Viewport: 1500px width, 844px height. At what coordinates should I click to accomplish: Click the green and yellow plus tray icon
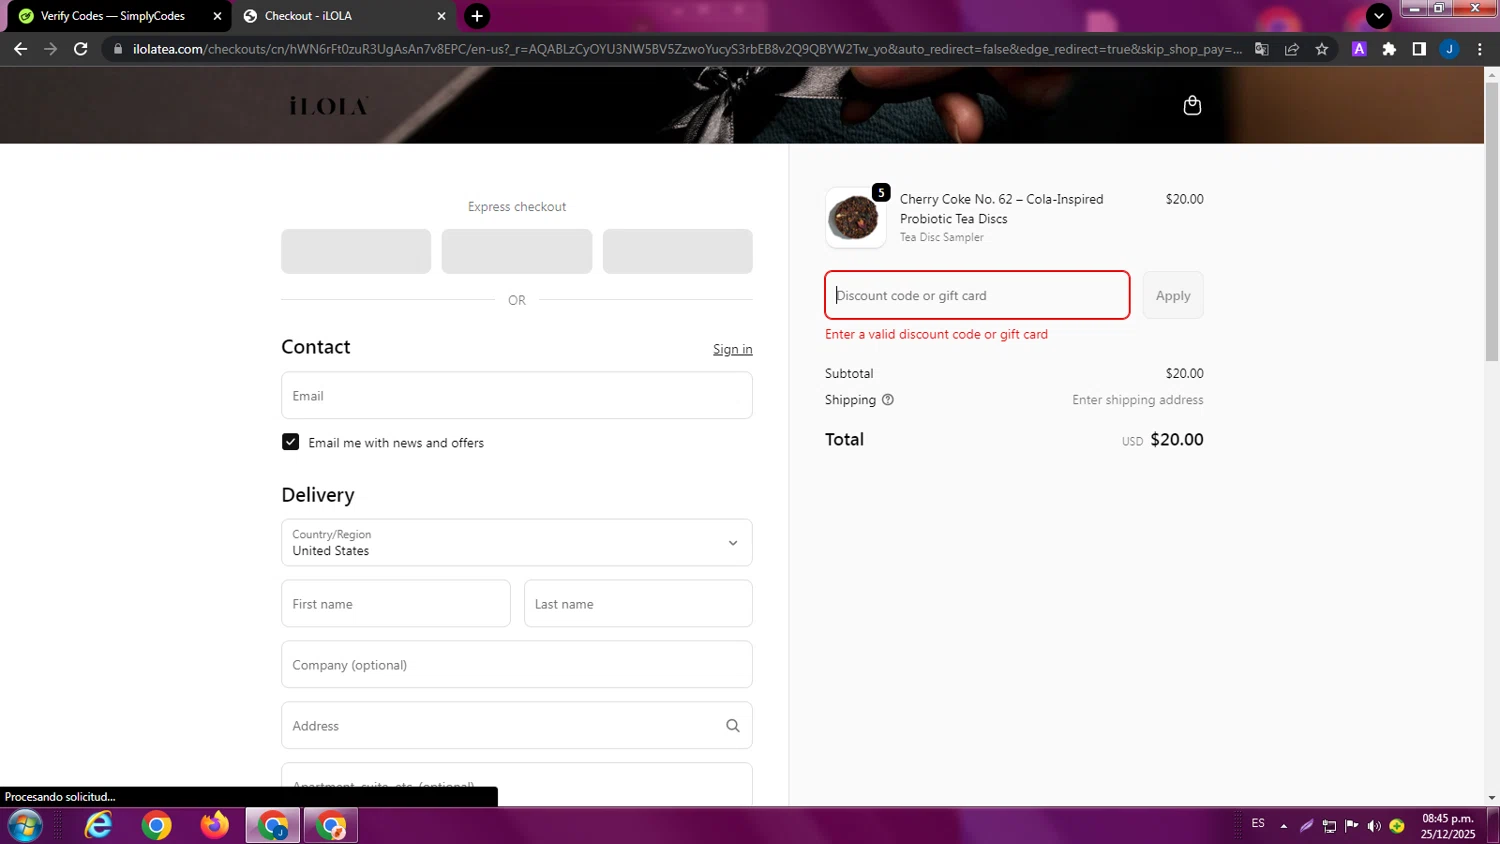click(1397, 826)
